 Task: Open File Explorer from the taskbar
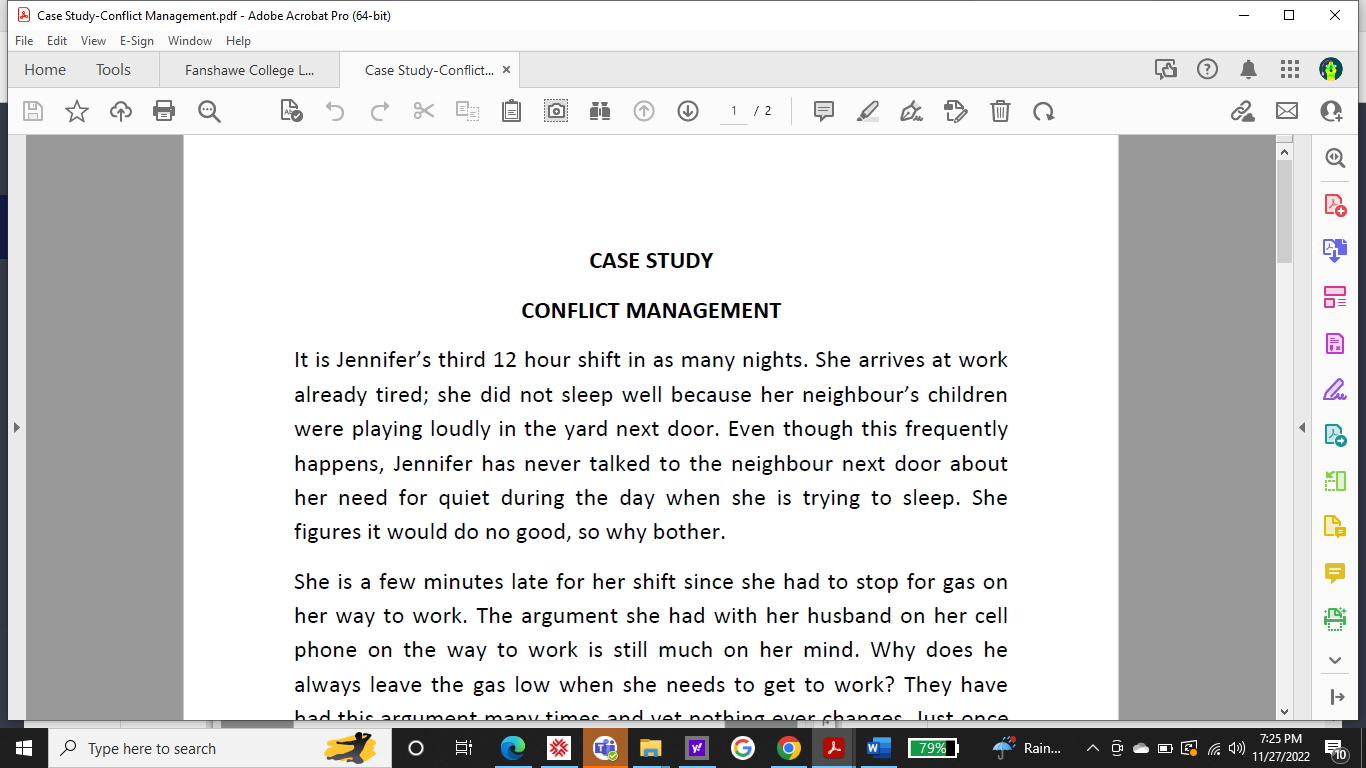coord(651,748)
